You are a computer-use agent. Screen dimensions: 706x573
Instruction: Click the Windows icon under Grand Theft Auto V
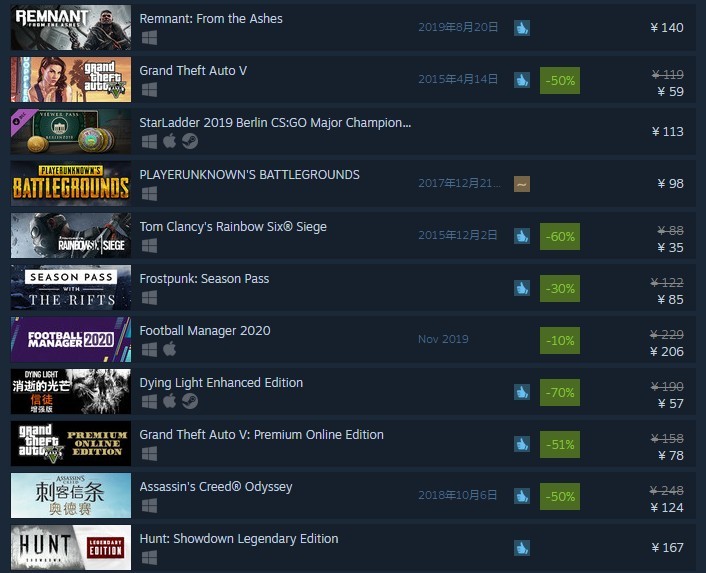pos(149,90)
